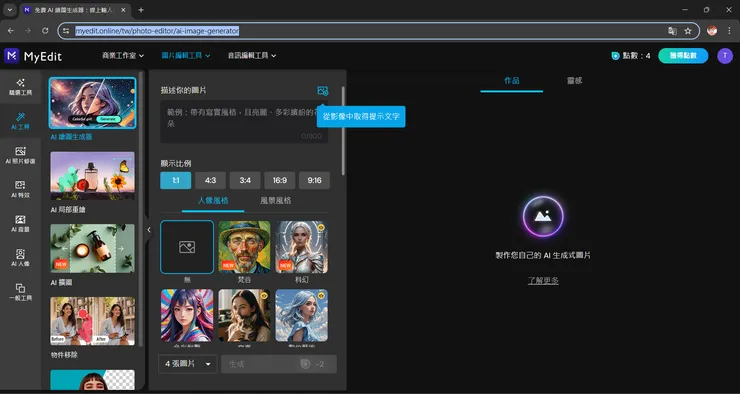Click the glowing image placeholder circle icon
The image size is (740, 394).
click(543, 217)
